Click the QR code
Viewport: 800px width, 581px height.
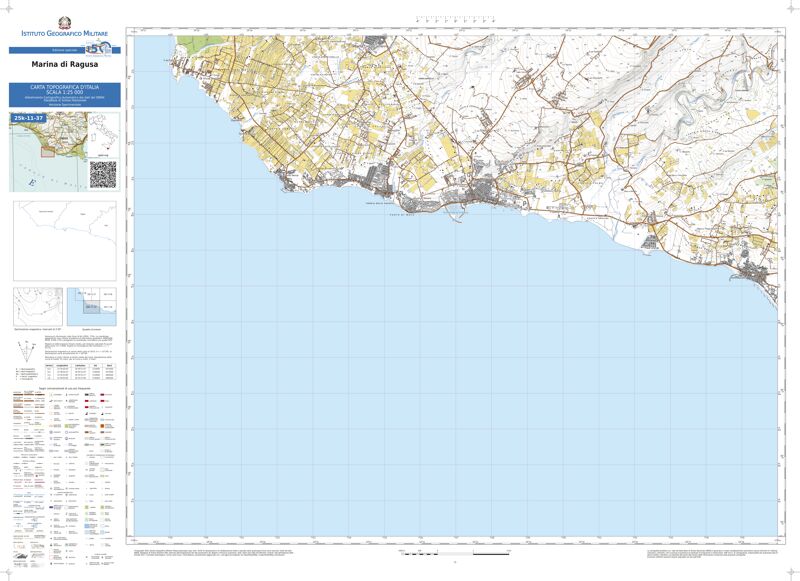(x=103, y=174)
